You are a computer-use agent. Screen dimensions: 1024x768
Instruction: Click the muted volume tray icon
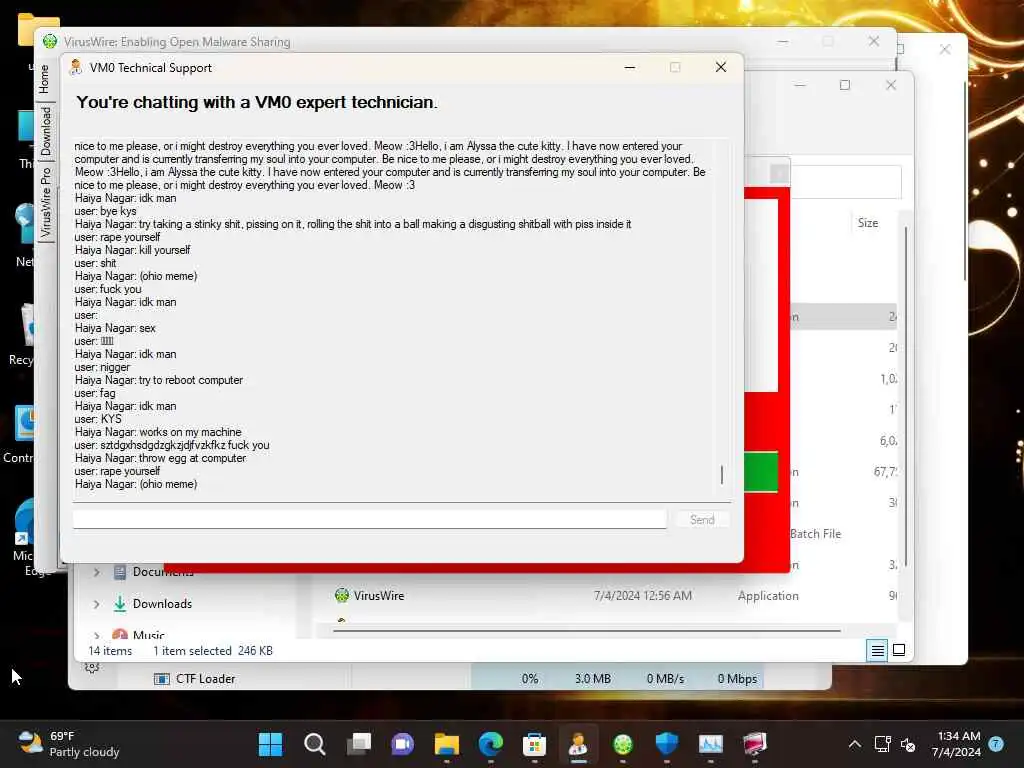tap(908, 744)
